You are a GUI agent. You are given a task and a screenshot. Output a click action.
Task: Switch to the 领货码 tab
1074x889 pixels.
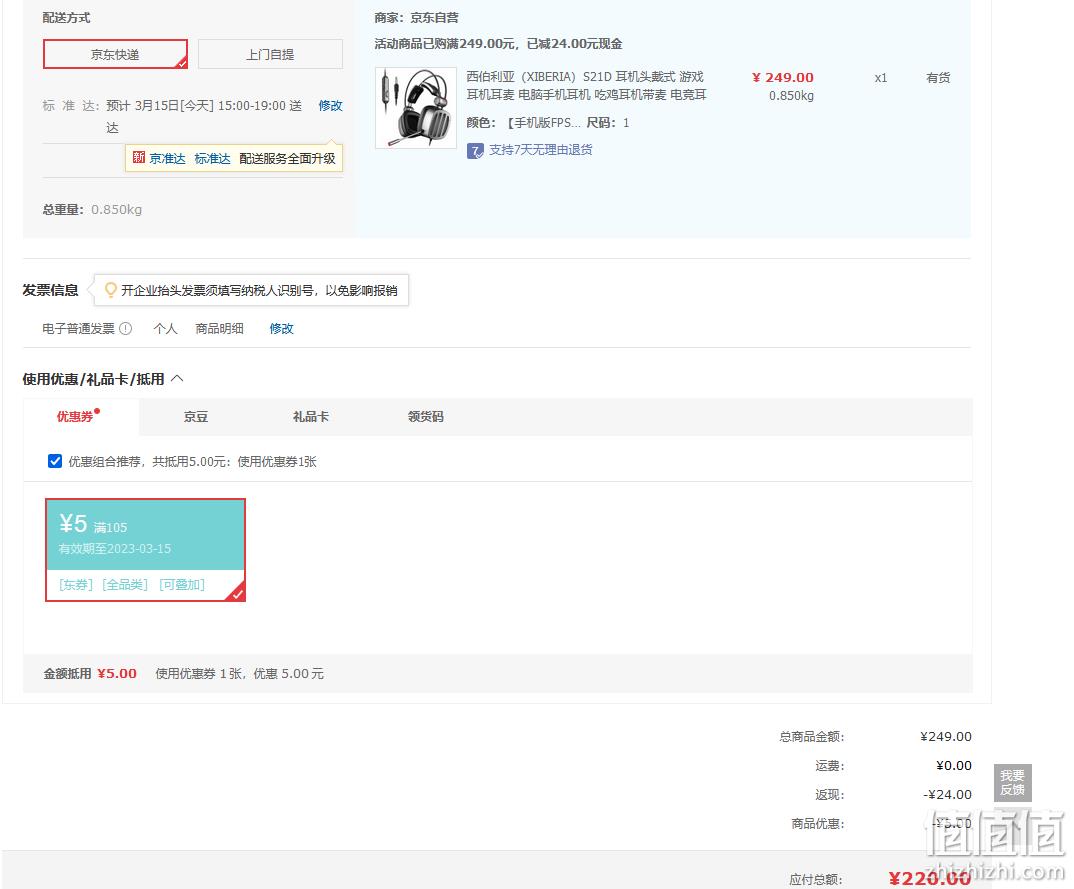coord(426,416)
